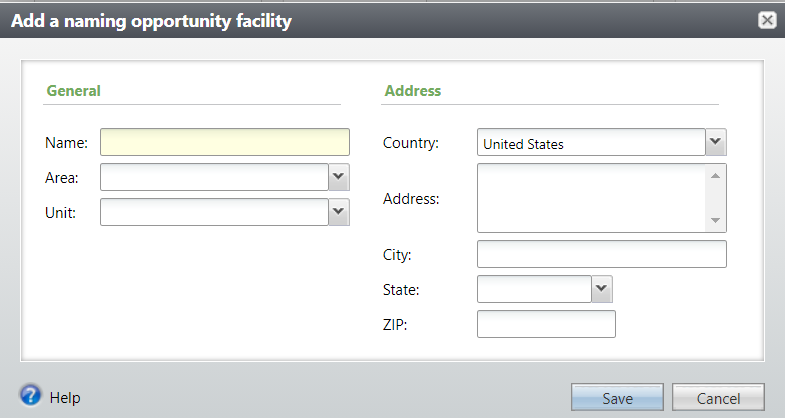Click into the ZIP text field

546,324
